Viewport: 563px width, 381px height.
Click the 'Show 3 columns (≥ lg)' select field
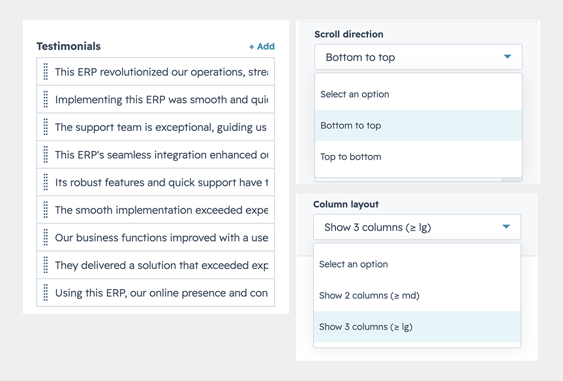(x=417, y=227)
